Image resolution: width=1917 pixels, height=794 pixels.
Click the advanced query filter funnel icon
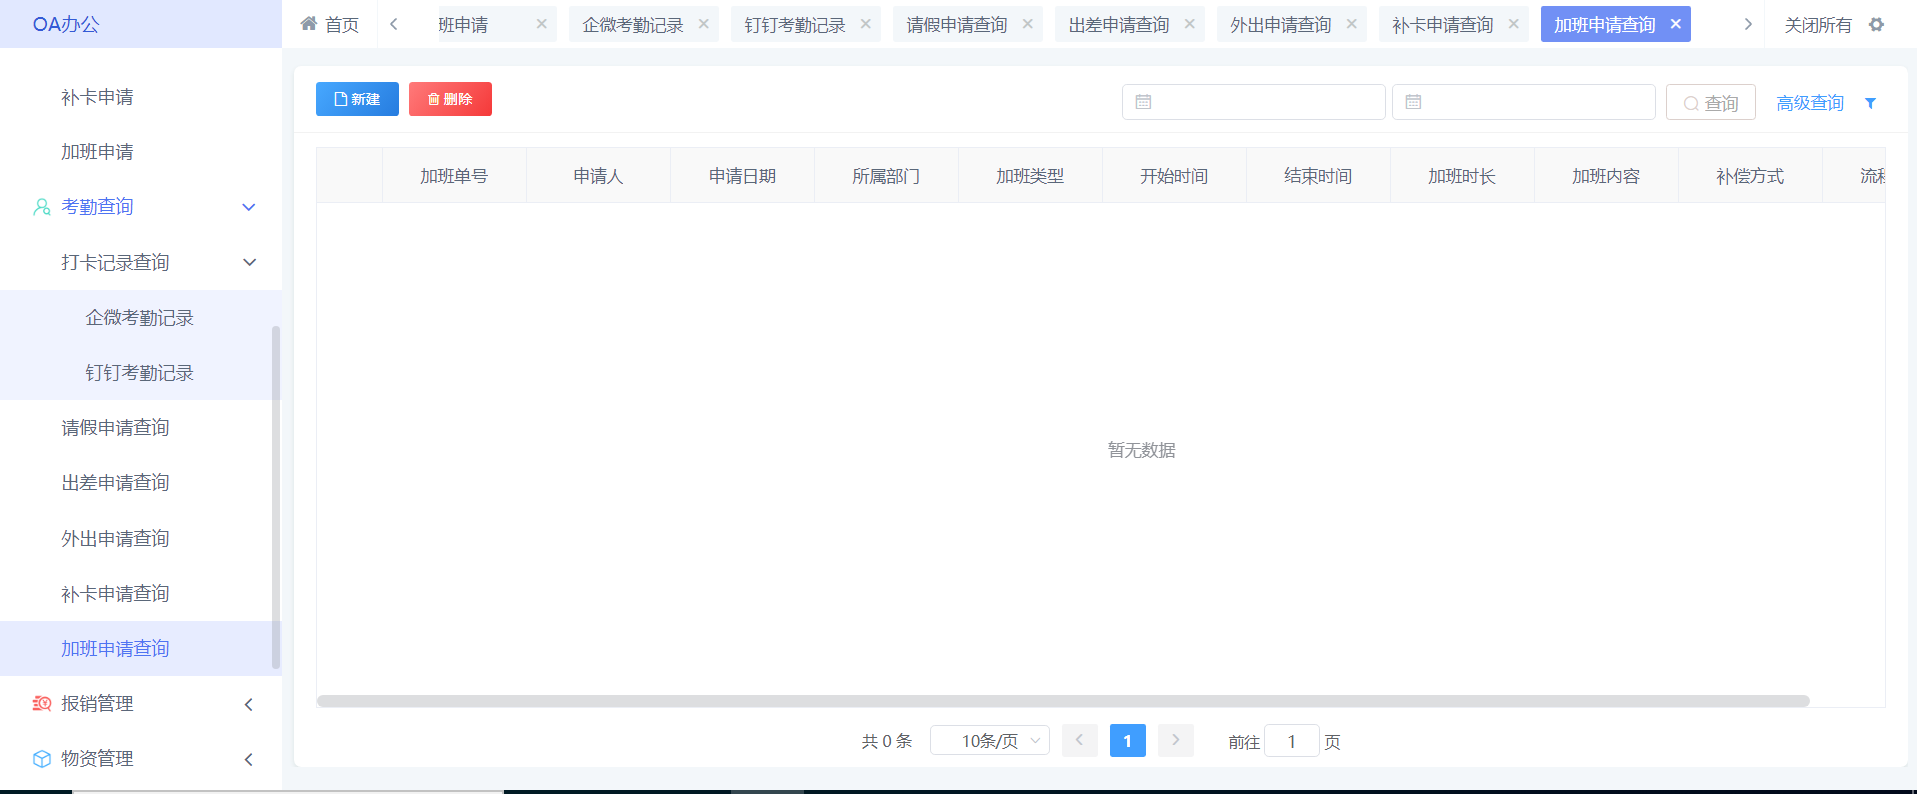click(x=1870, y=103)
